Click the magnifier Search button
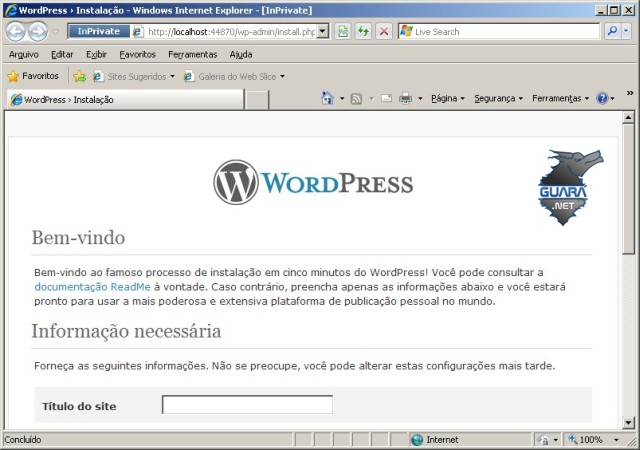Image resolution: width=640 pixels, height=450 pixels. click(x=613, y=31)
